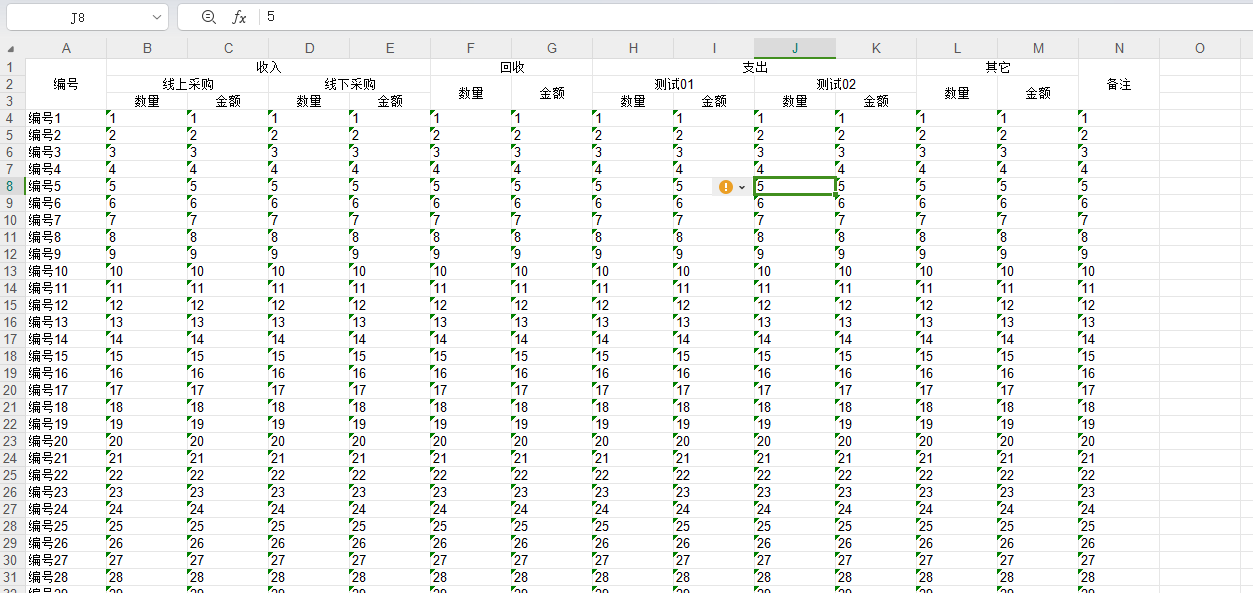Click the select-all corner triangle
The width and height of the screenshot is (1253, 593).
11,48
